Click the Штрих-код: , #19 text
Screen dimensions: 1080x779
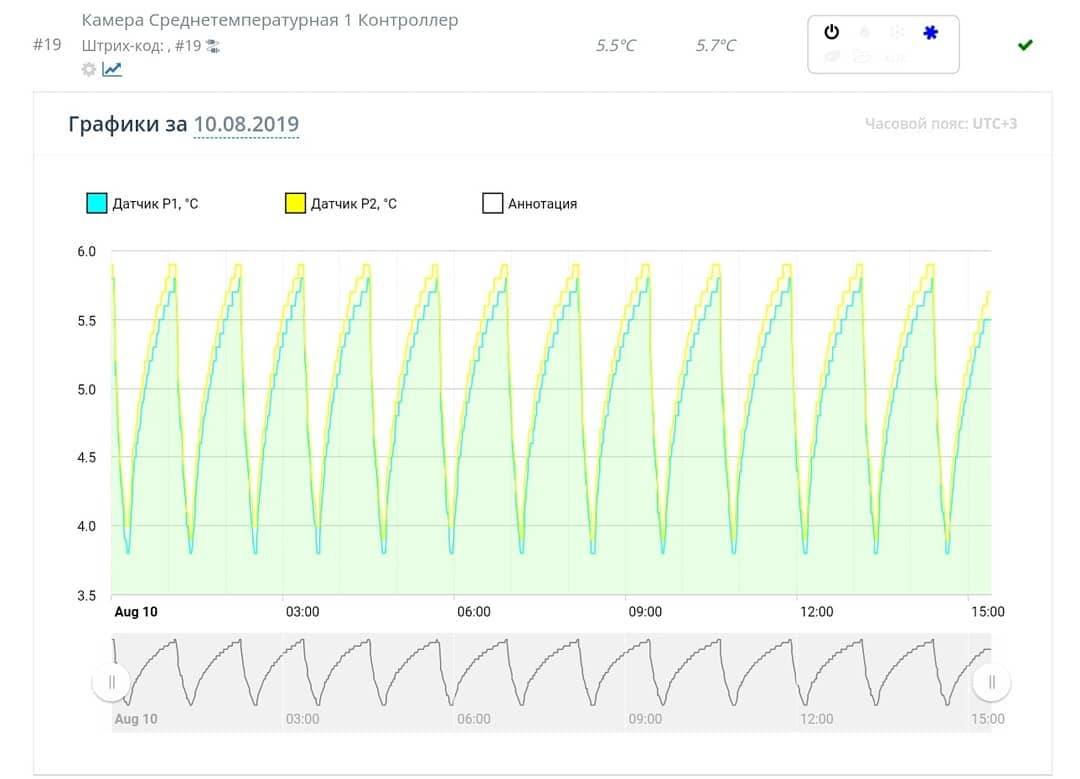click(x=141, y=46)
